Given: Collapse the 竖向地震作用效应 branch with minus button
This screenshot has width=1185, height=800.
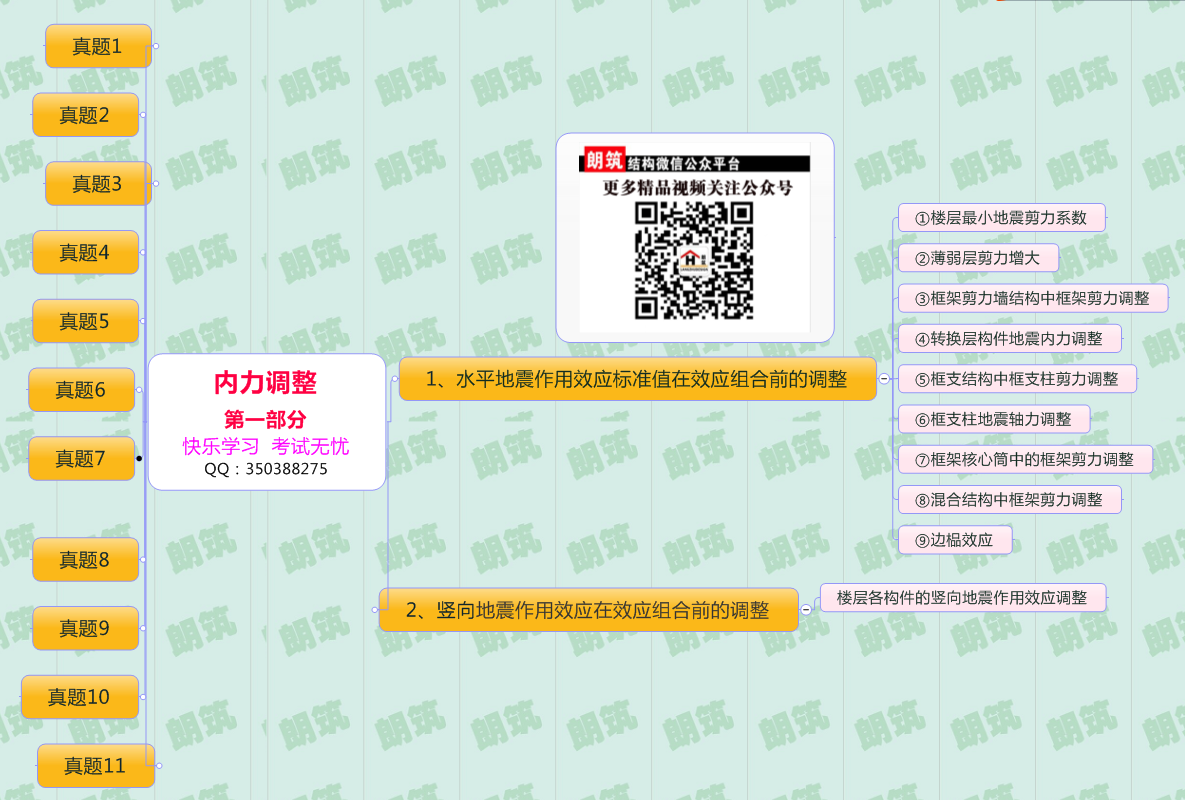Looking at the screenshot, I should tap(806, 609).
